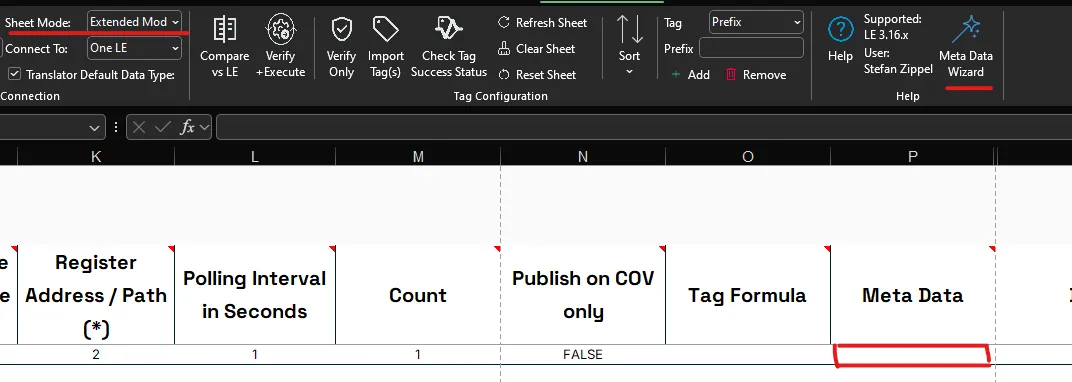This screenshot has width=1072, height=382.
Task: Toggle Translator Default Data Type checkbox
Action: 14,74
